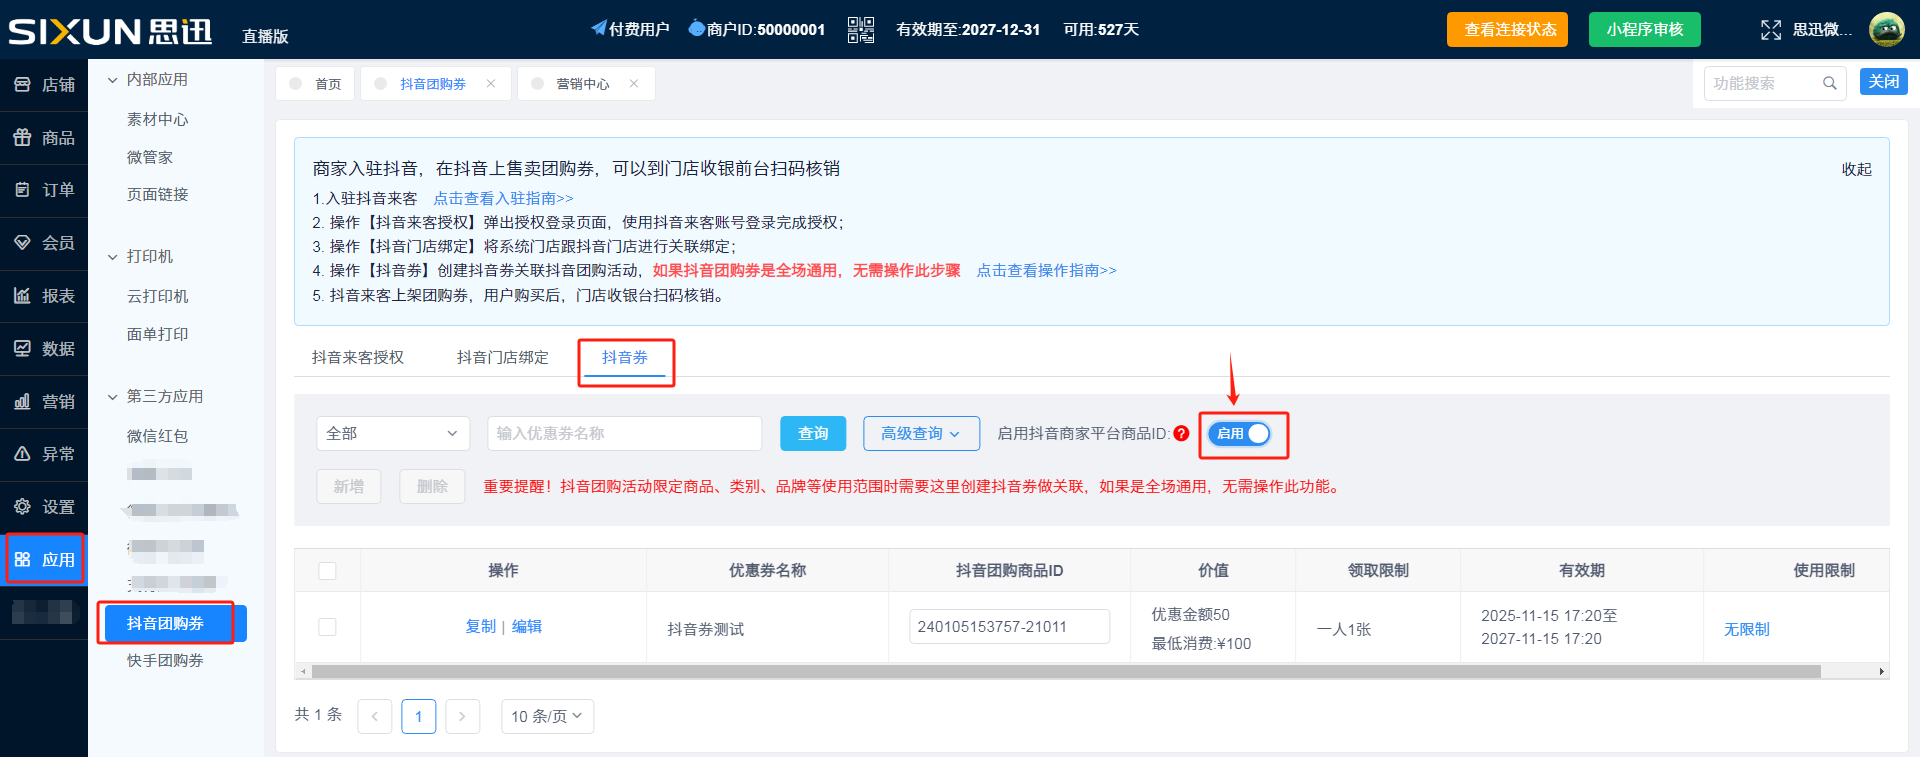1920x757 pixels.
Task: Go to the previous page arrow
Action: pyautogui.click(x=375, y=716)
